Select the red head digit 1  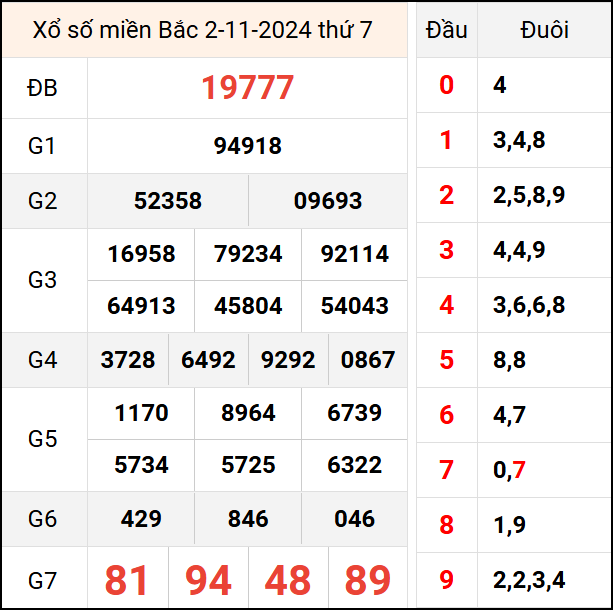pyautogui.click(x=446, y=140)
